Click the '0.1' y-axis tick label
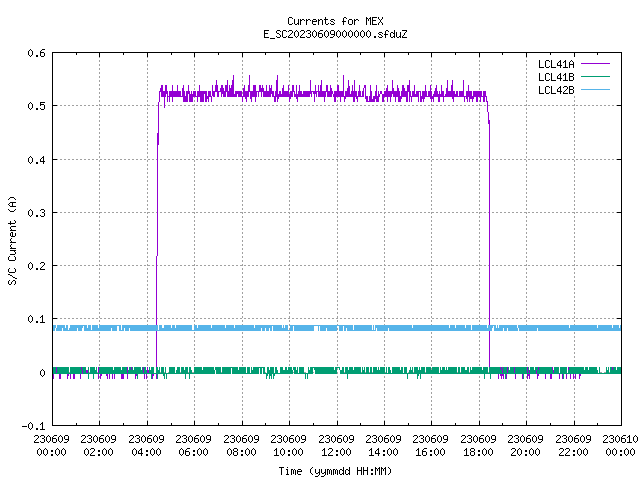This screenshot has width=640, height=480. tap(36, 319)
